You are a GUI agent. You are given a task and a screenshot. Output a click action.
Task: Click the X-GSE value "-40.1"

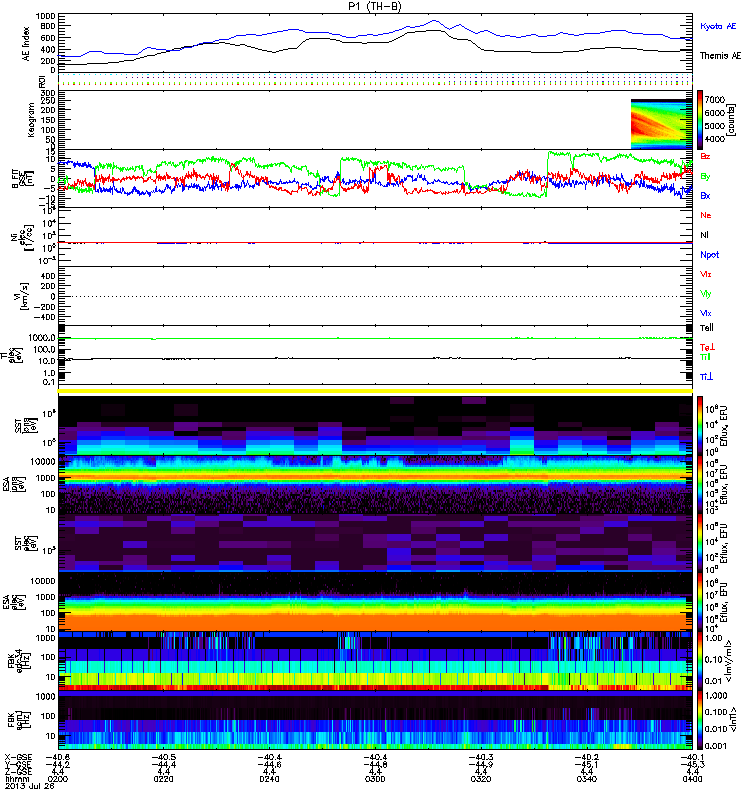click(692, 757)
